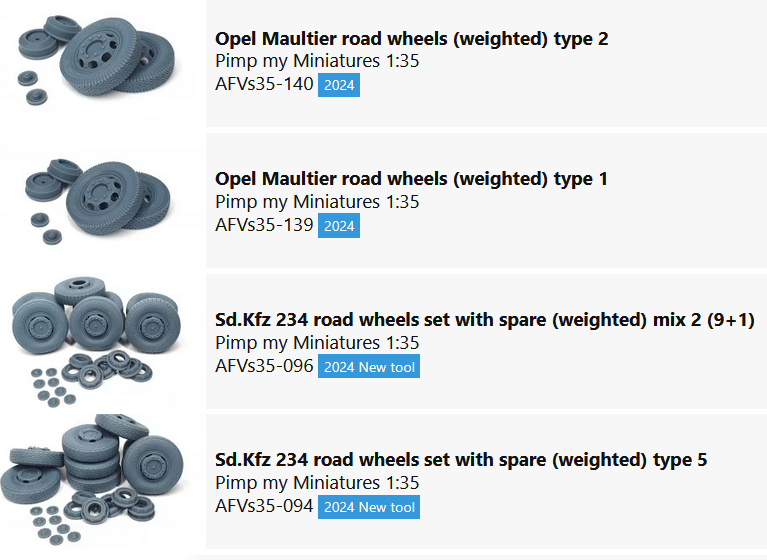Select the '2024 New tool' badge for AFVs35-094
The height and width of the screenshot is (560, 767).
click(369, 507)
